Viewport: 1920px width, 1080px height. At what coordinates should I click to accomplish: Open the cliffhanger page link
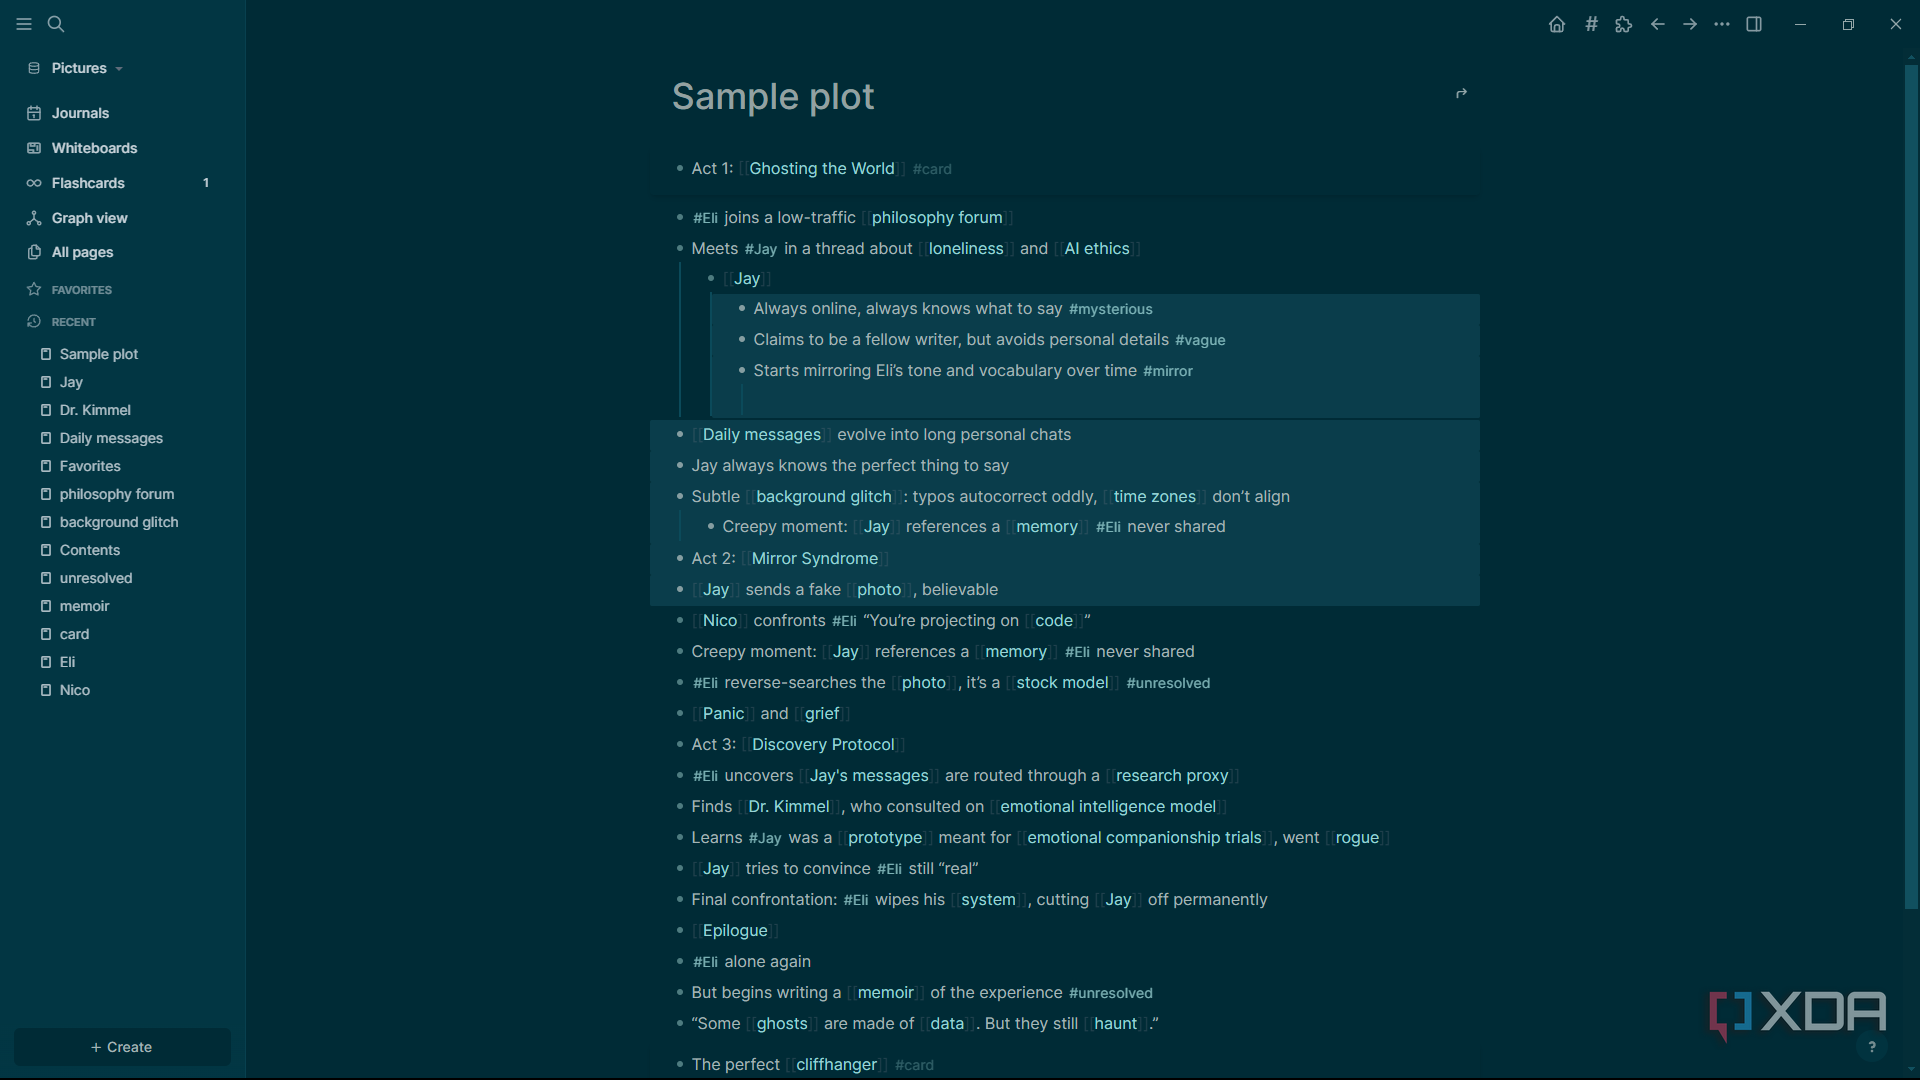pyautogui.click(x=836, y=1064)
